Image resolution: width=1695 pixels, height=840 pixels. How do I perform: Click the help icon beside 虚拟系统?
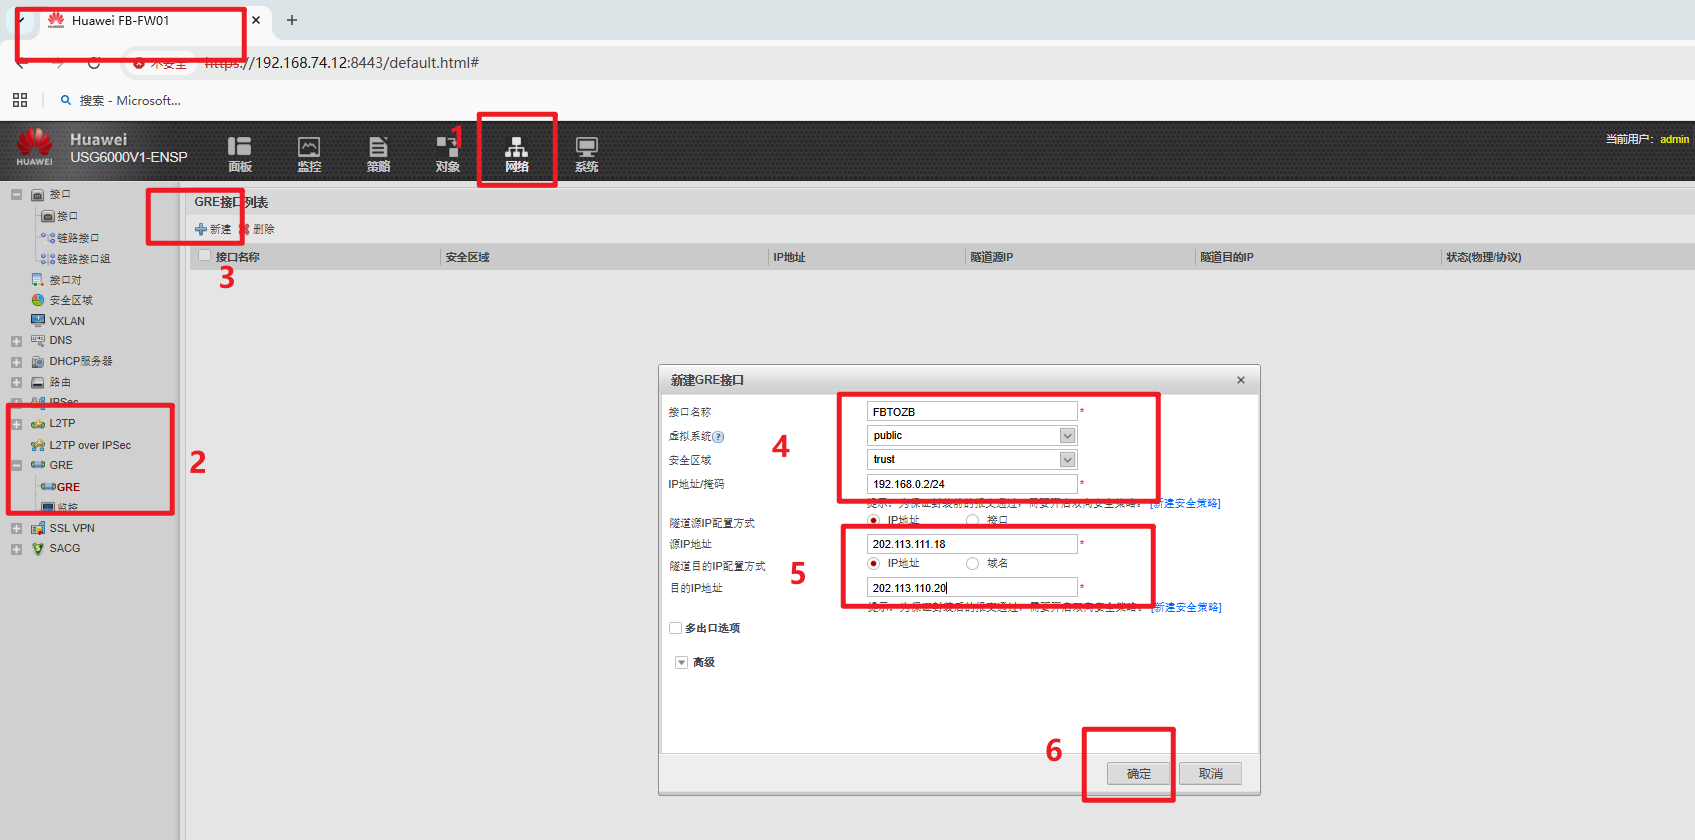[718, 437]
